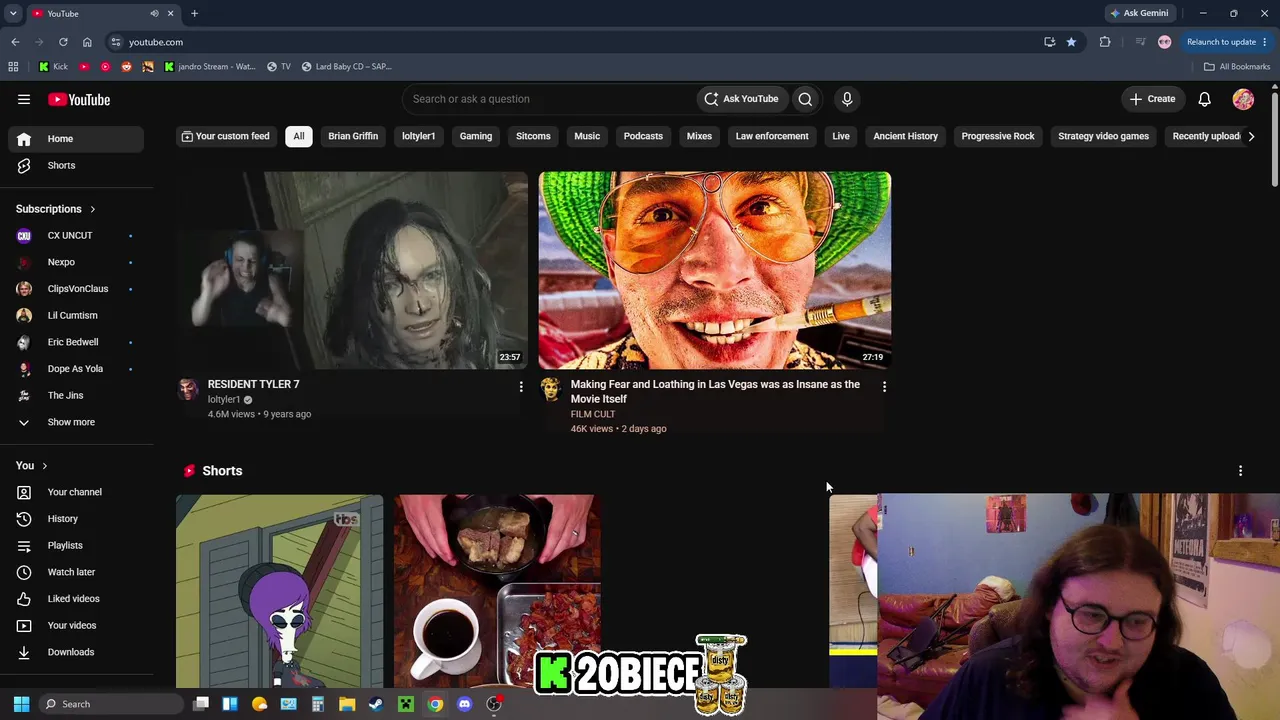Select the Ancient History filter chip
The width and height of the screenshot is (1280, 720).
(906, 136)
